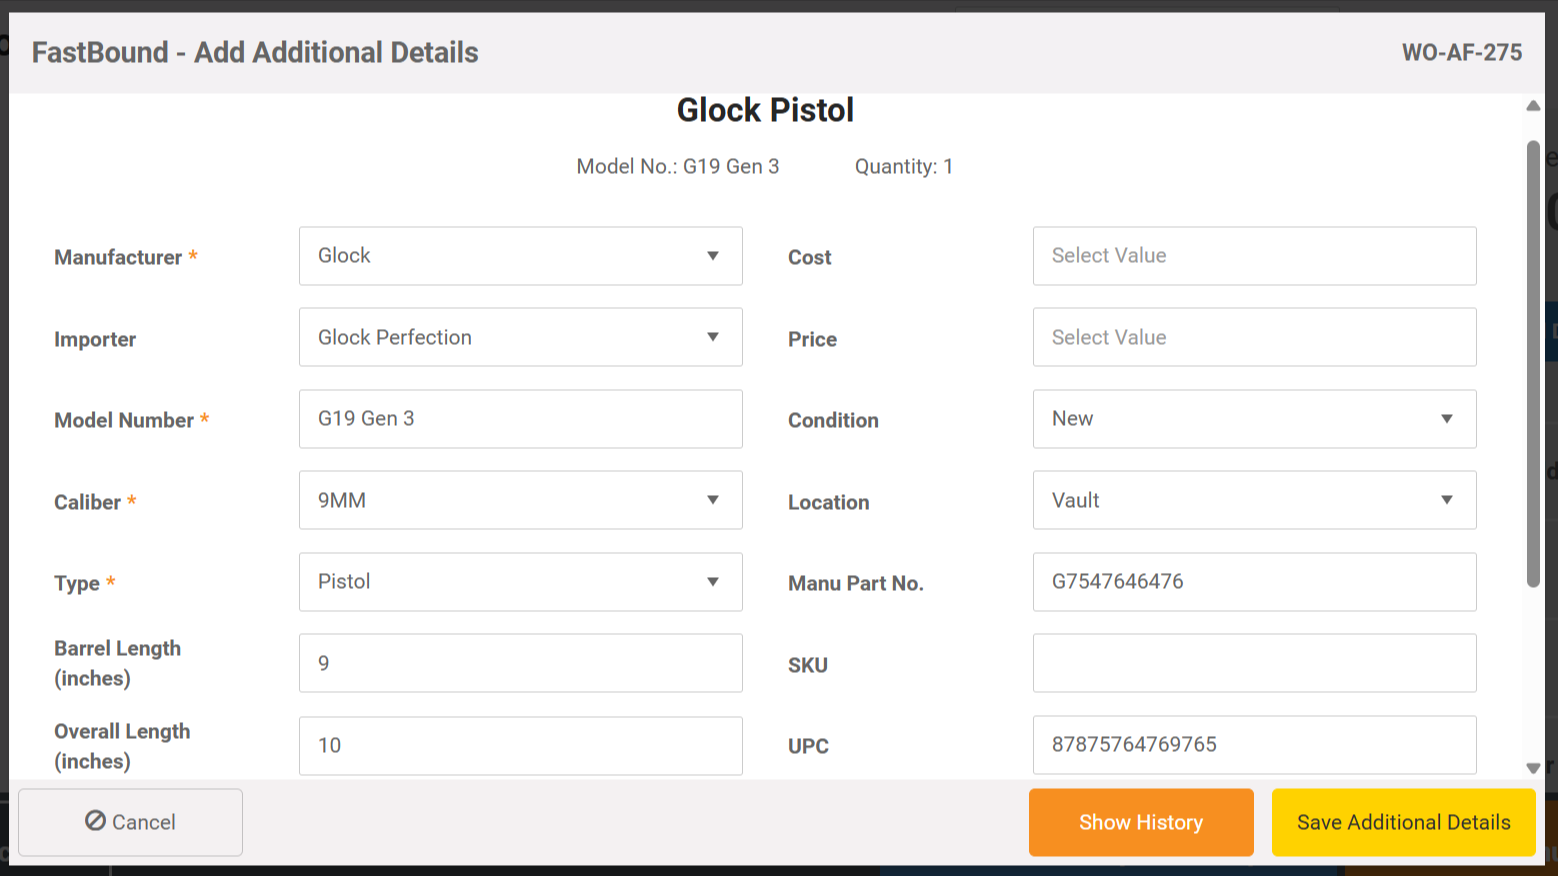Click the empty SKU input field
The height and width of the screenshot is (876, 1558).
click(1254, 663)
